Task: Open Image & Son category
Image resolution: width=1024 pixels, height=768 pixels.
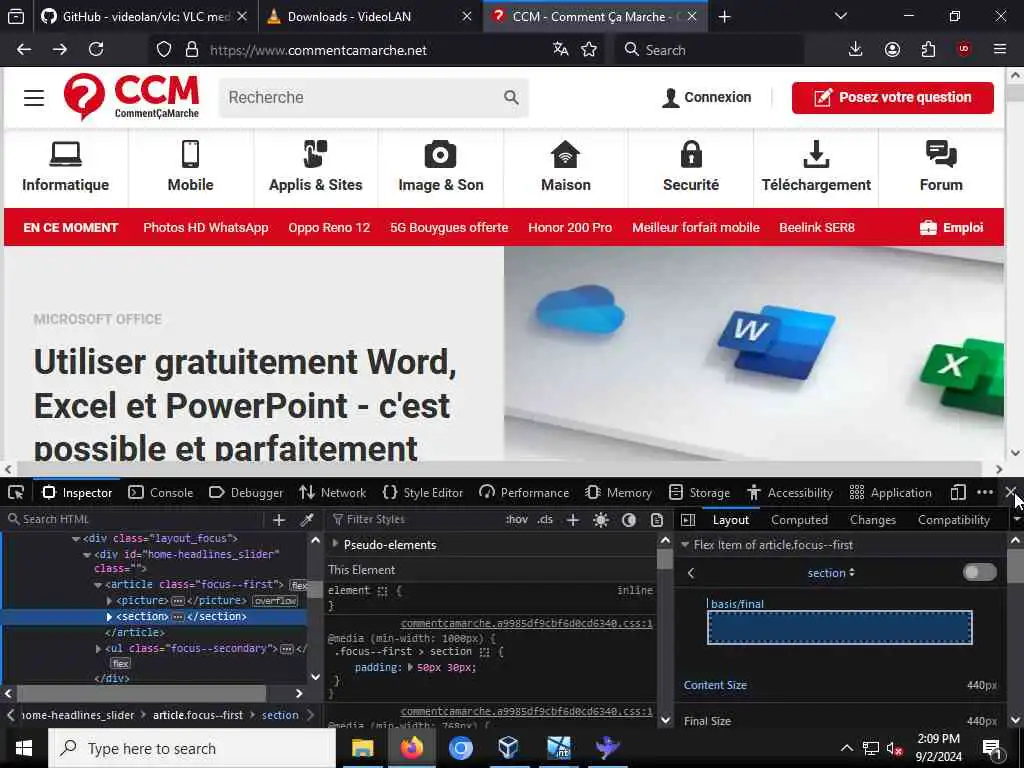Action: click(441, 168)
